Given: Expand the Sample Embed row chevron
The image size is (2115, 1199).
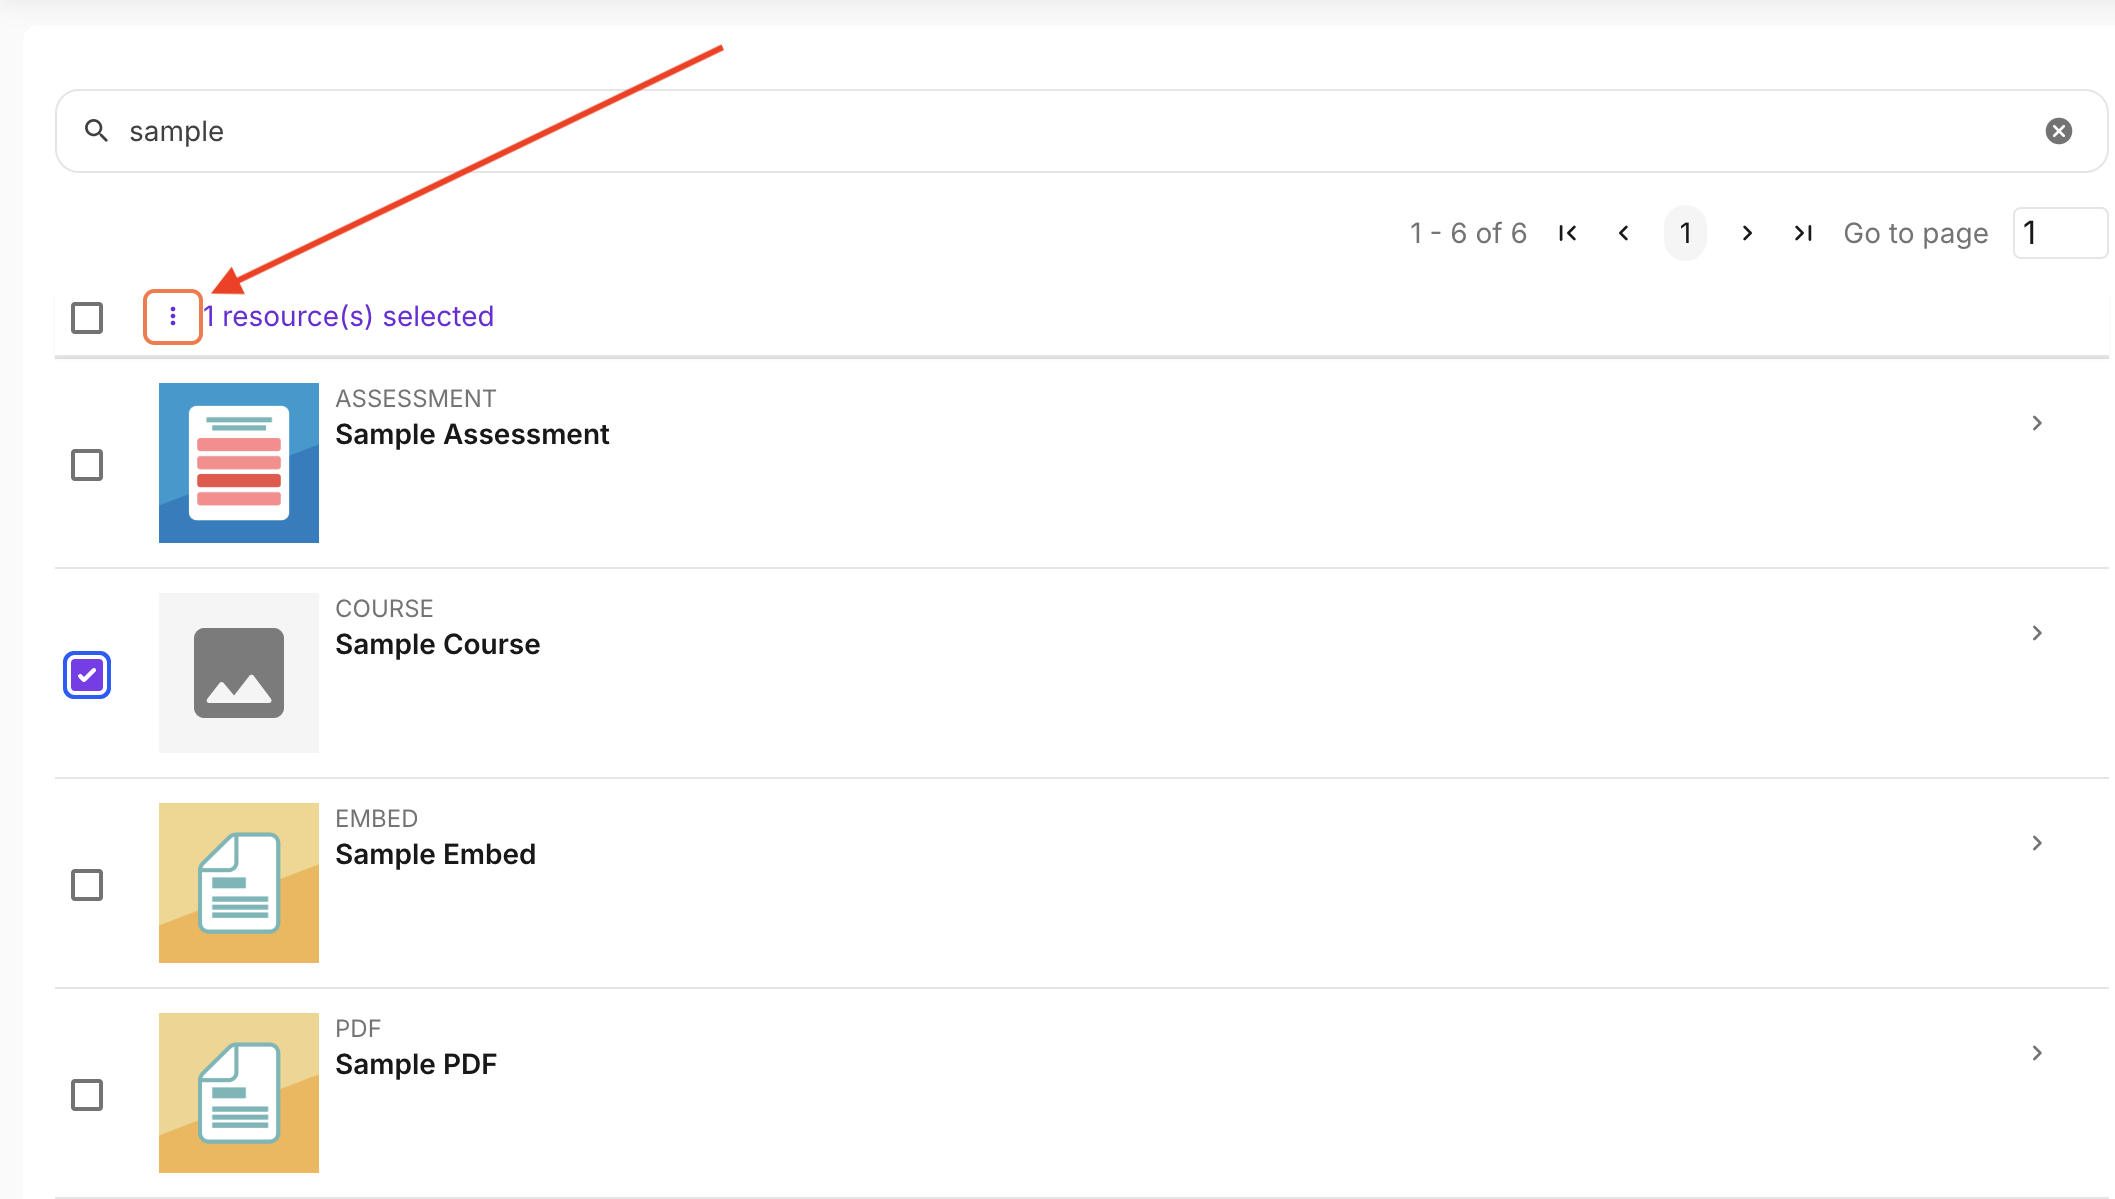Looking at the screenshot, I should 2037,843.
